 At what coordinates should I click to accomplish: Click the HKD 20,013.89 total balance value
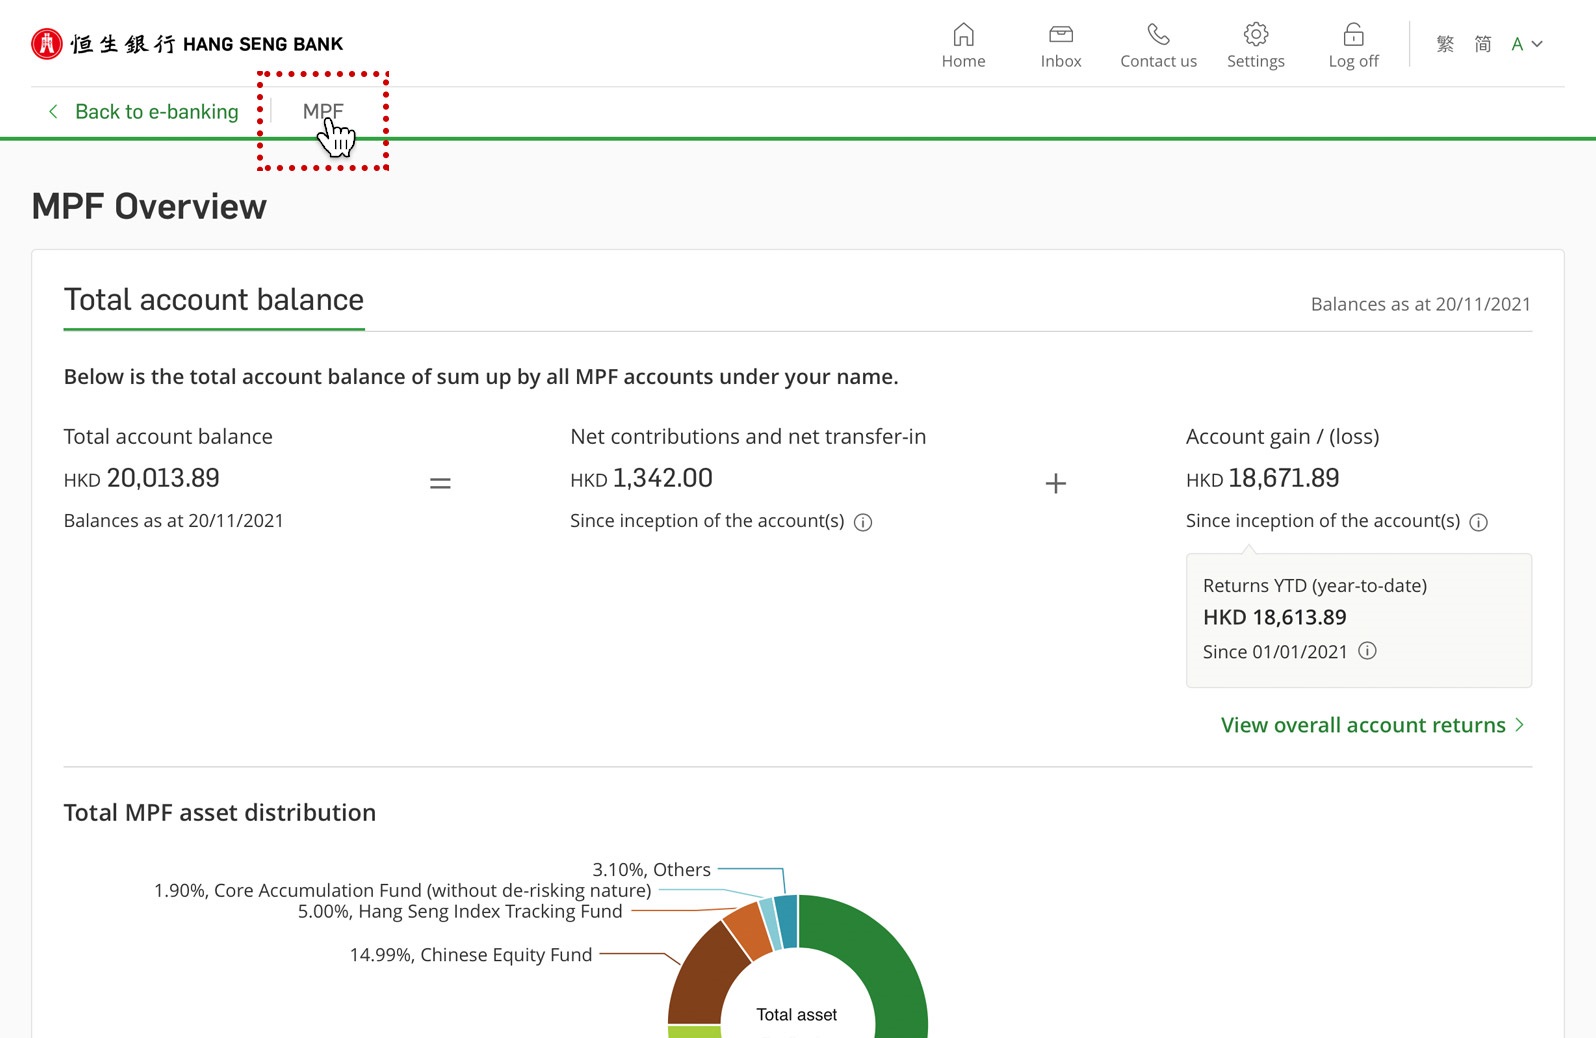tap(142, 479)
